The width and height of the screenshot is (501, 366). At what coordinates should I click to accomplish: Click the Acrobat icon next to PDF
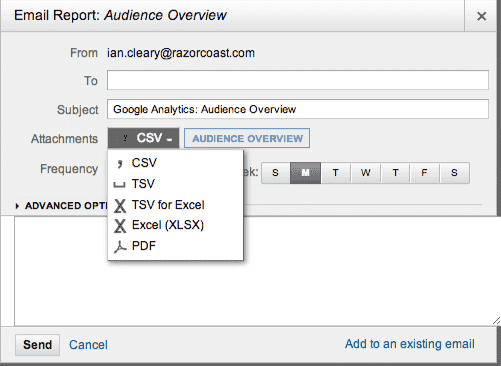(x=120, y=247)
